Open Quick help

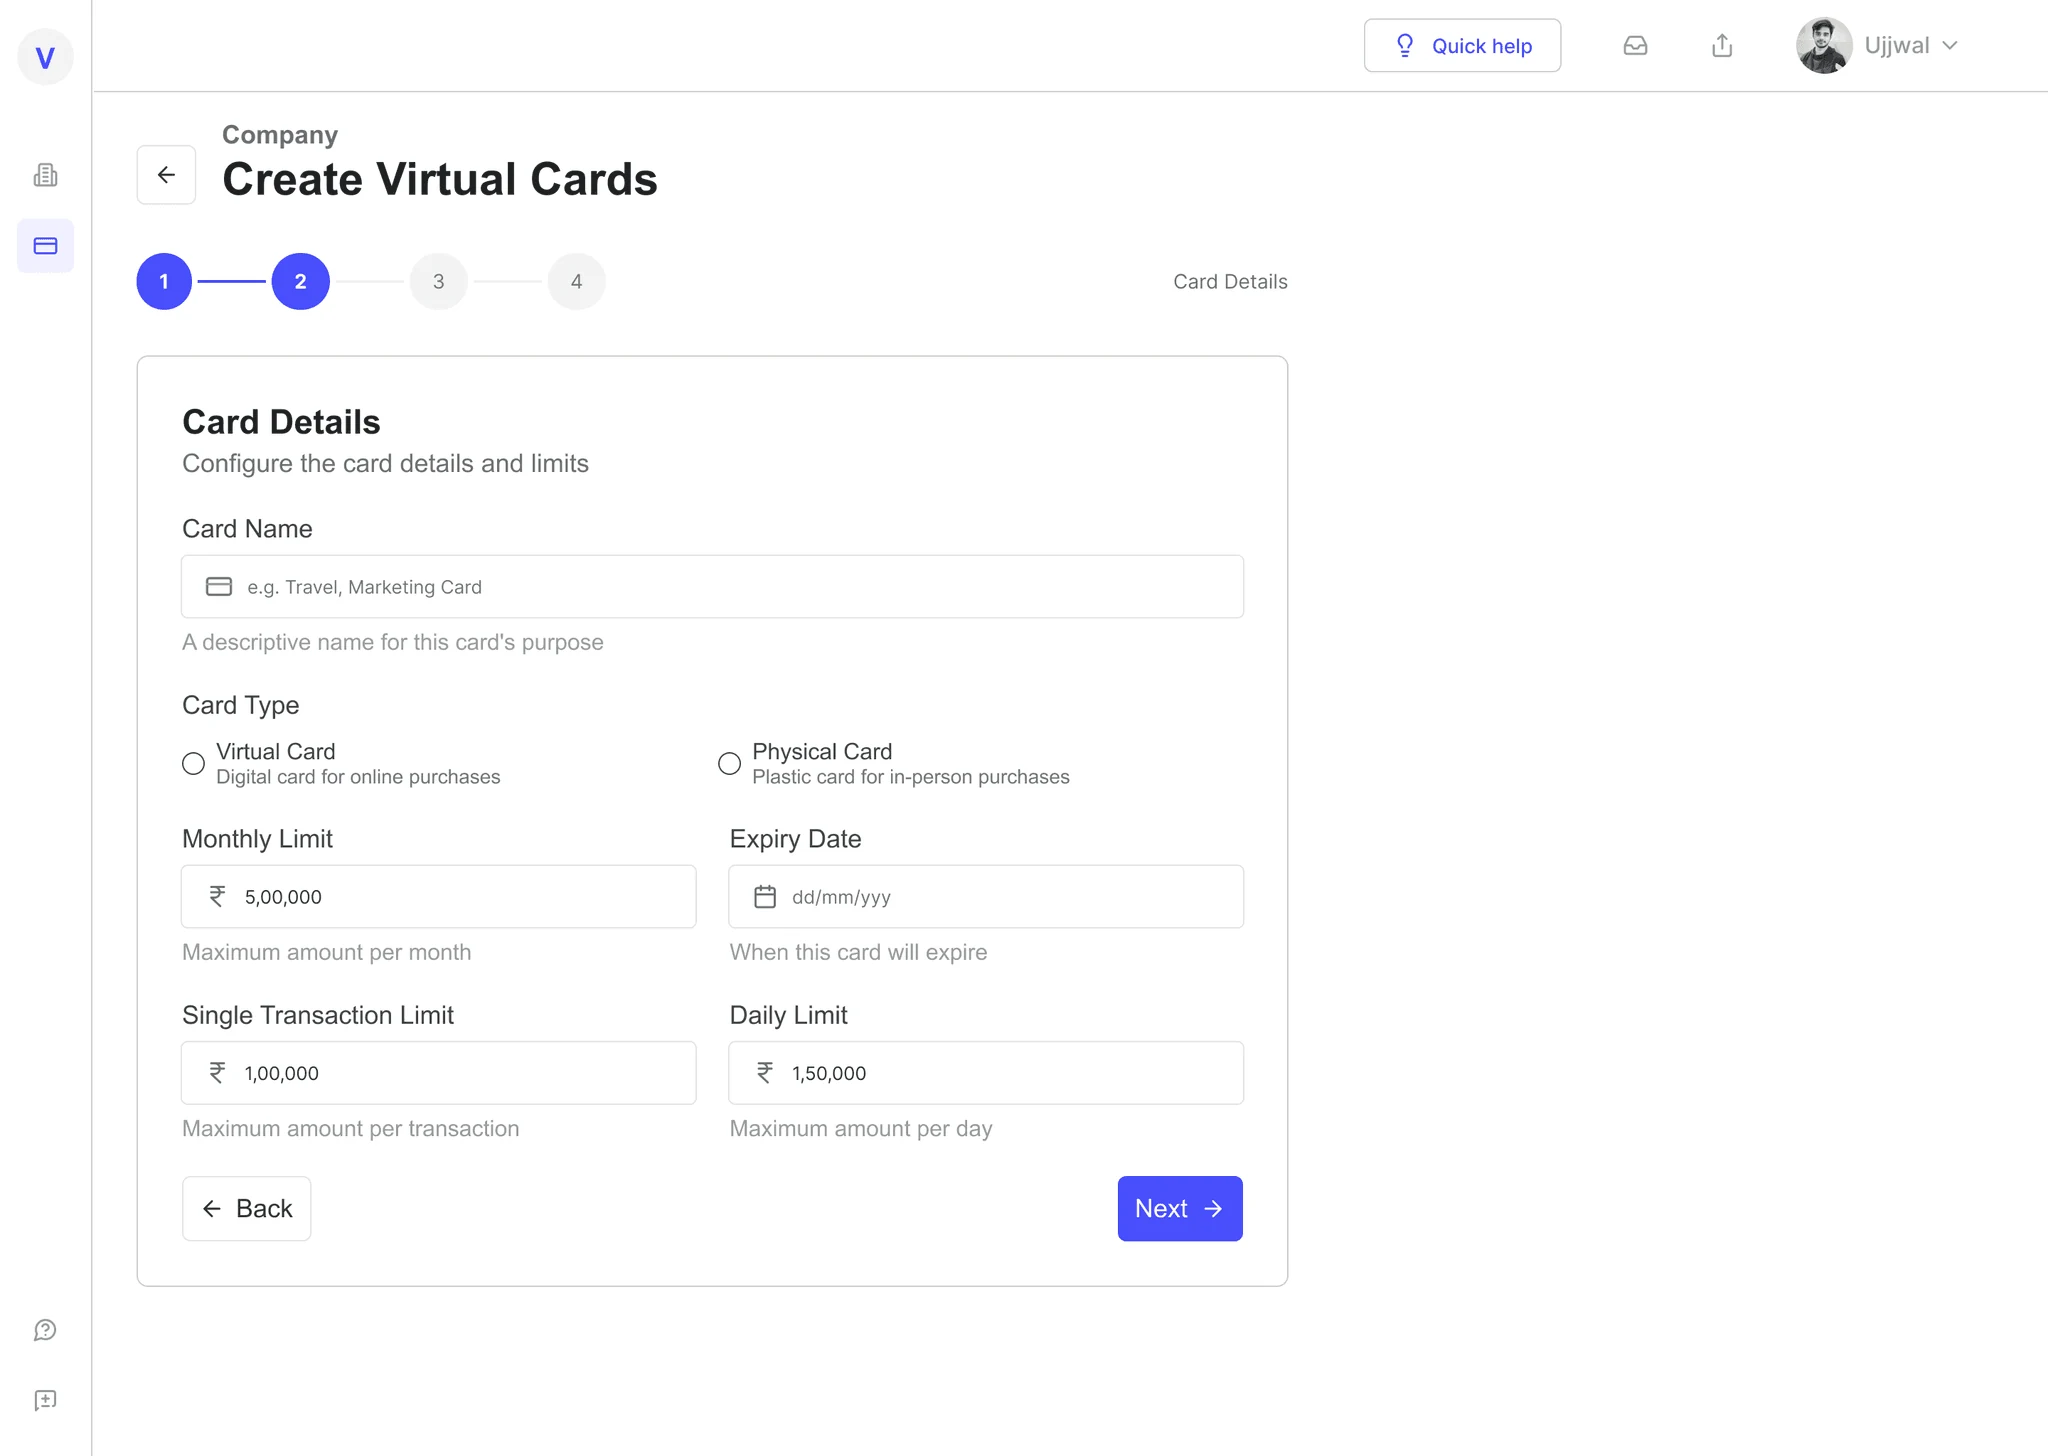(1462, 46)
